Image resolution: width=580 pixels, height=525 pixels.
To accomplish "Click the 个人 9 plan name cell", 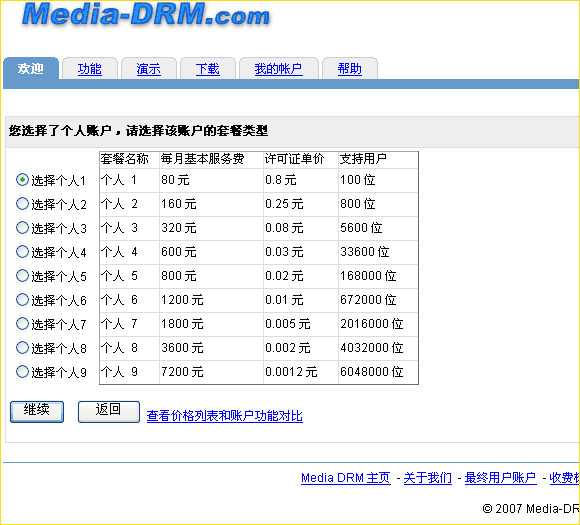I will (129, 372).
